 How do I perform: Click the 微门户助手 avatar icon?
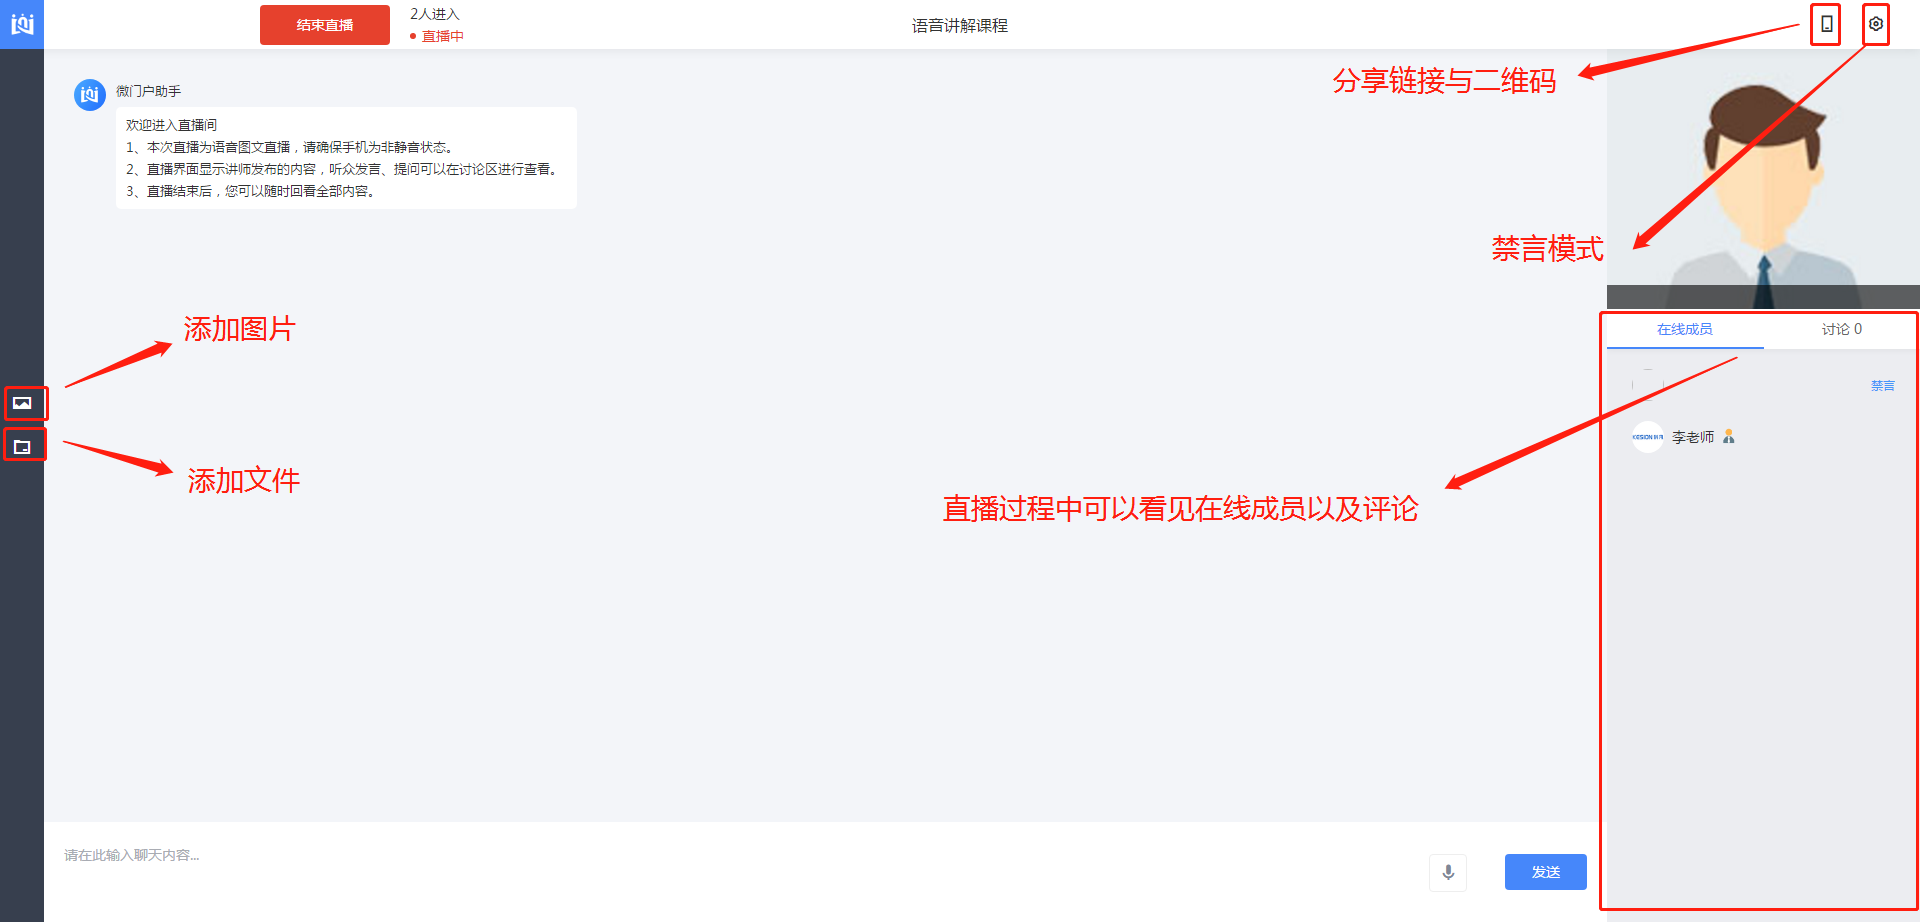click(x=90, y=95)
